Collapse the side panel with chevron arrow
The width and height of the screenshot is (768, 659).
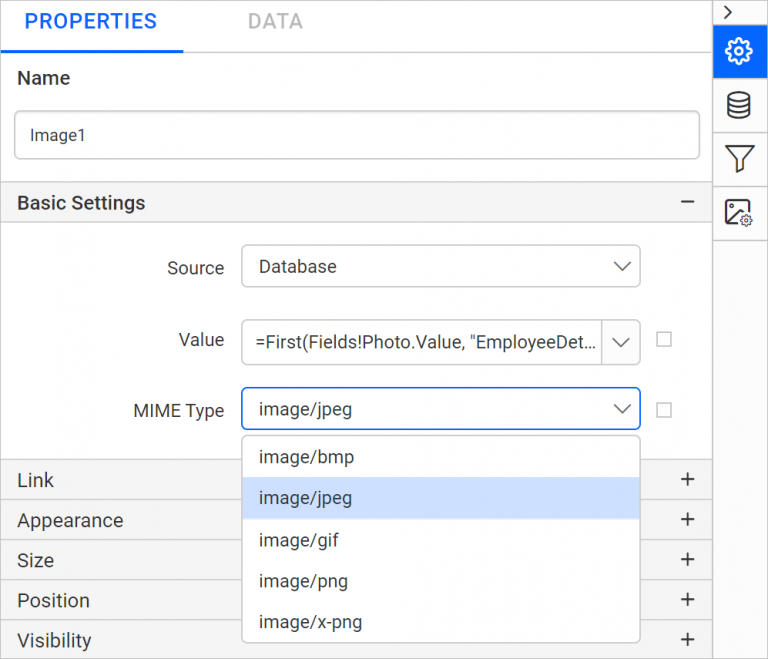pyautogui.click(x=728, y=12)
